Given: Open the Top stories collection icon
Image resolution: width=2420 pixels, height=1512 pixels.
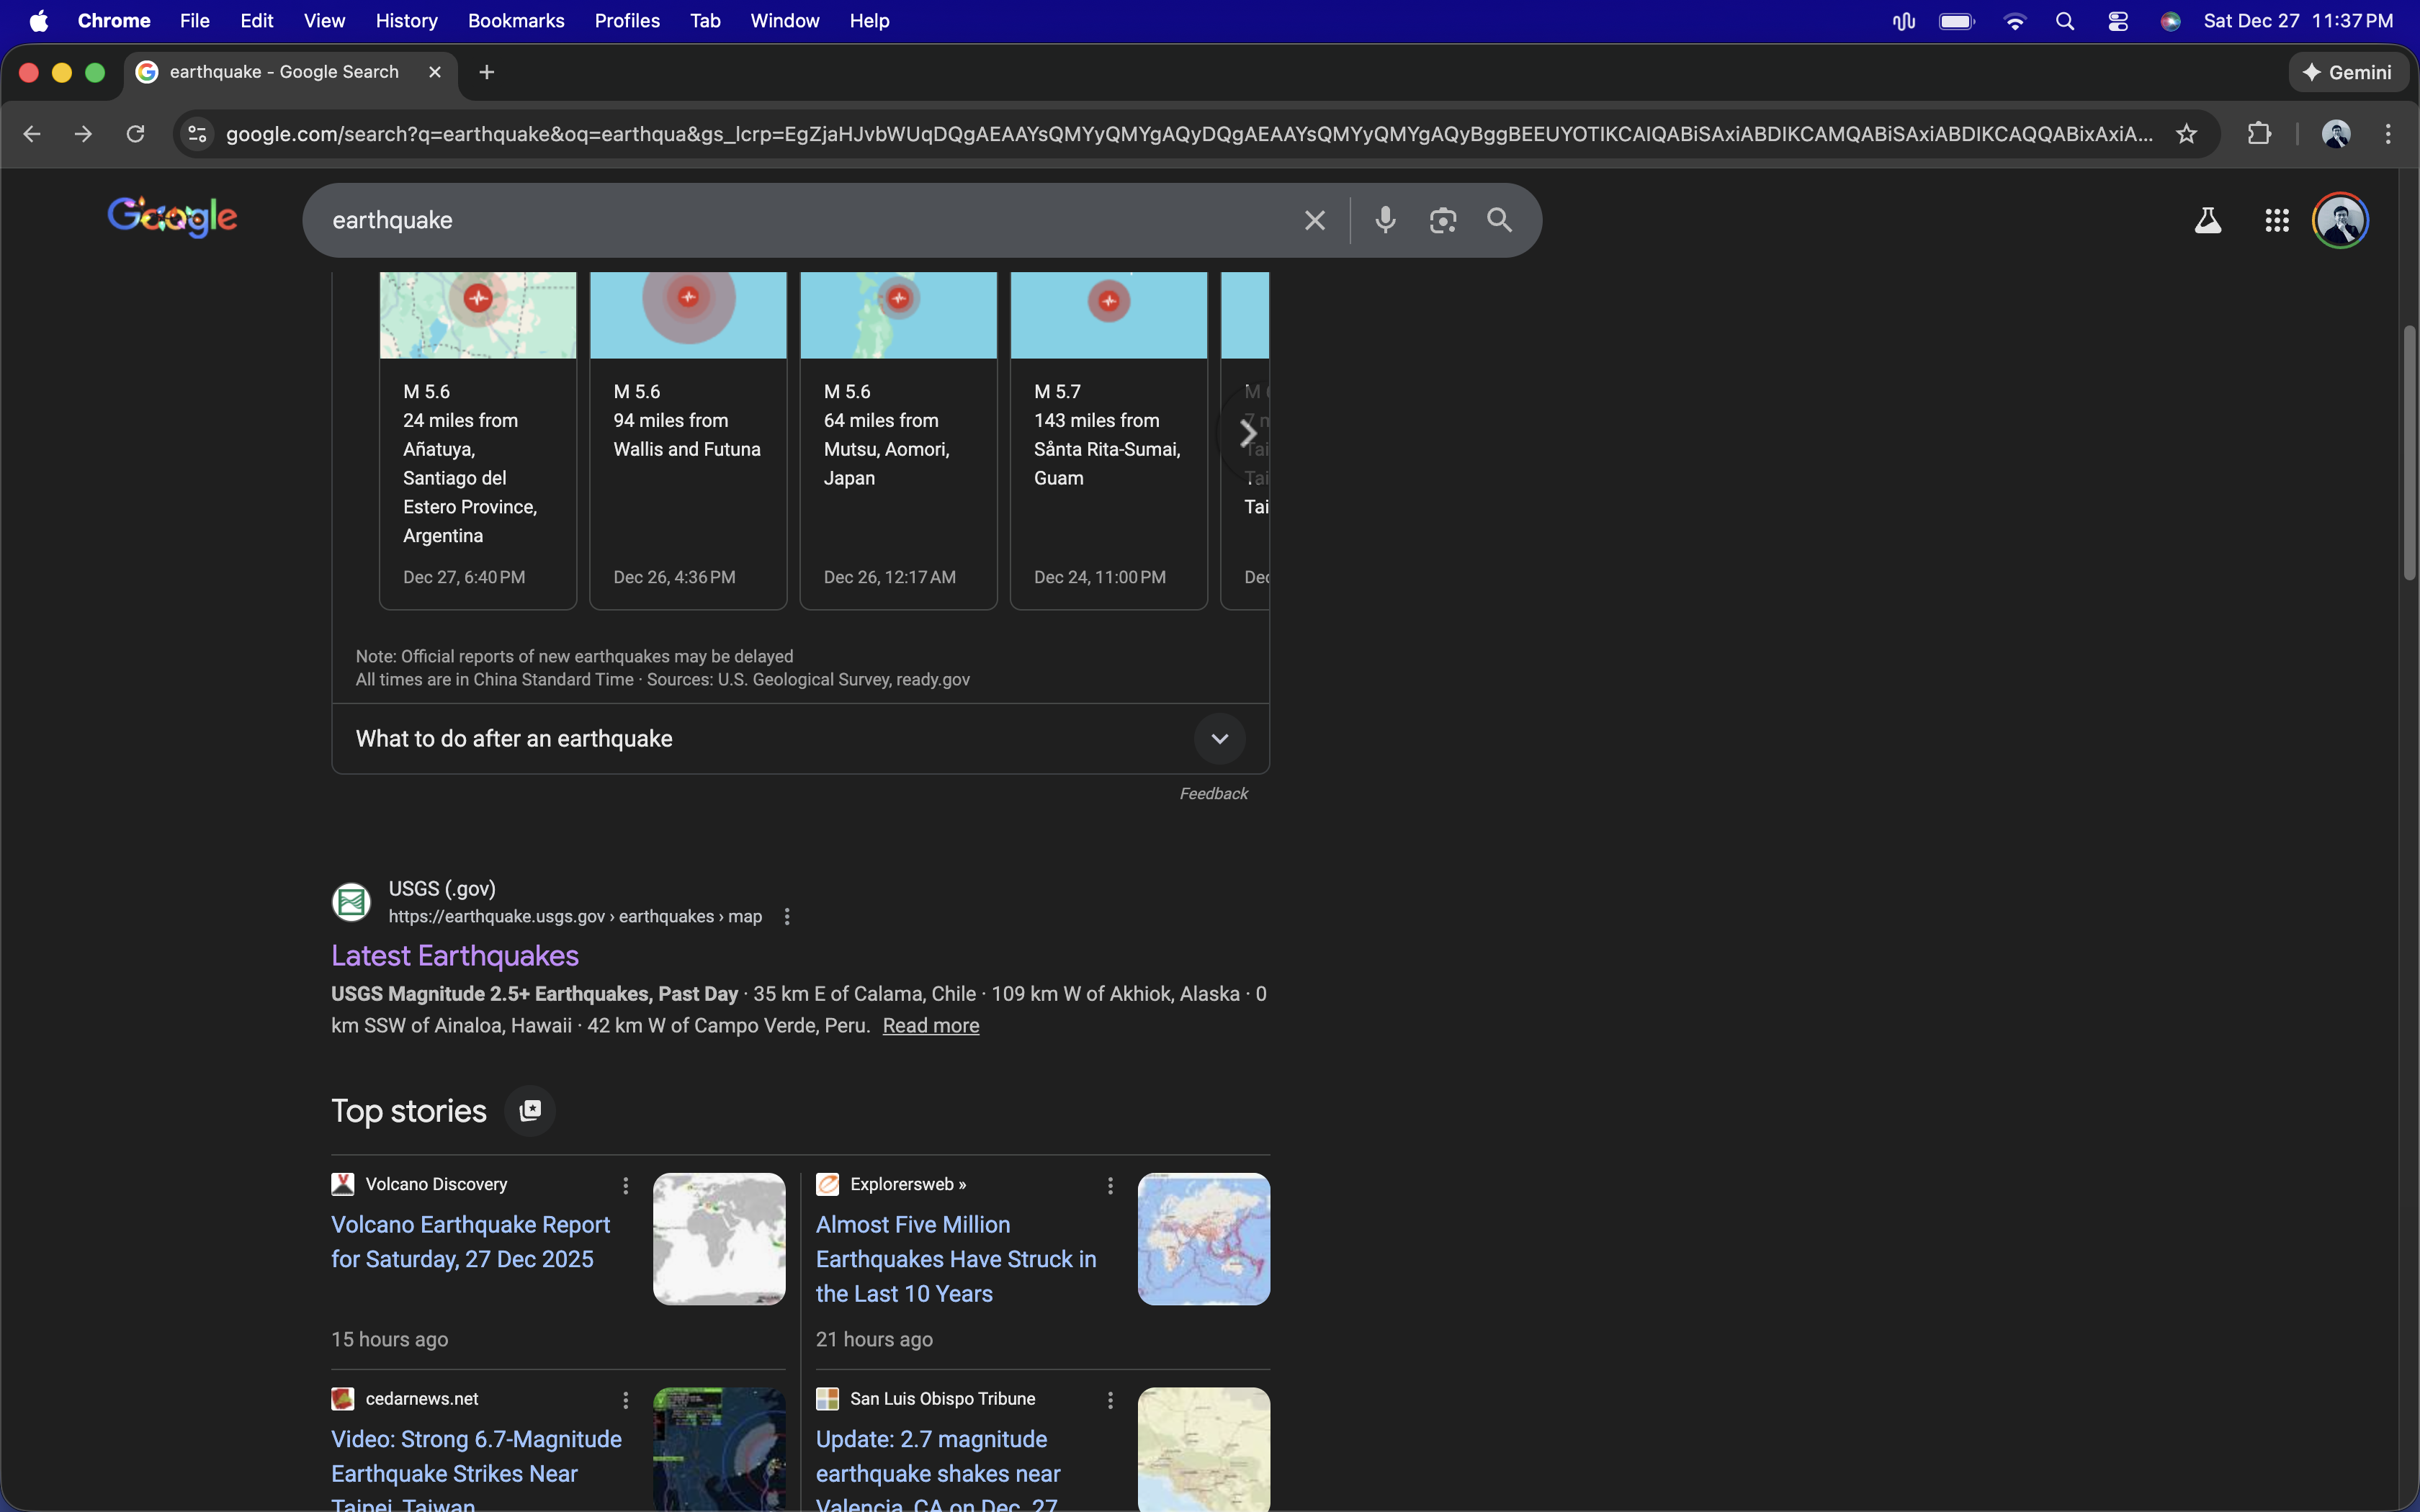Looking at the screenshot, I should click(x=530, y=1111).
